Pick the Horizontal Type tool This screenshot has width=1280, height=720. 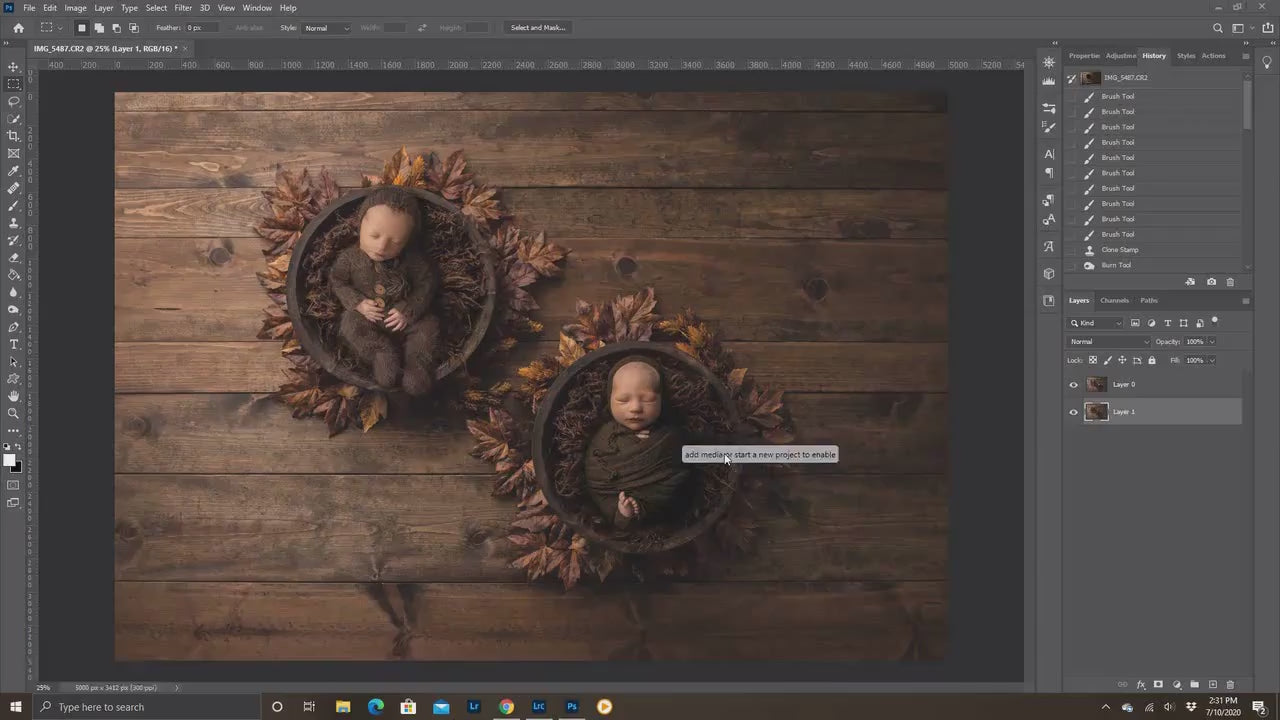tap(13, 342)
